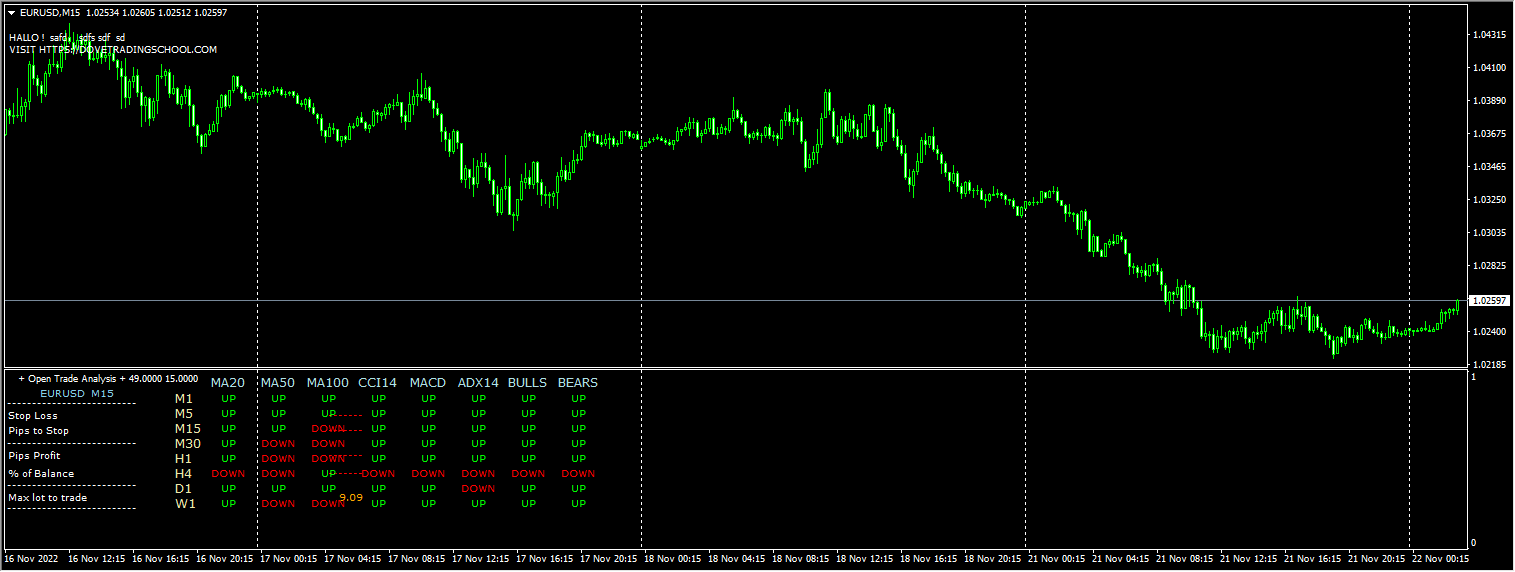This screenshot has width=1515, height=572.
Task: Click the Open Trade Analysis label
Action: pos(108,379)
